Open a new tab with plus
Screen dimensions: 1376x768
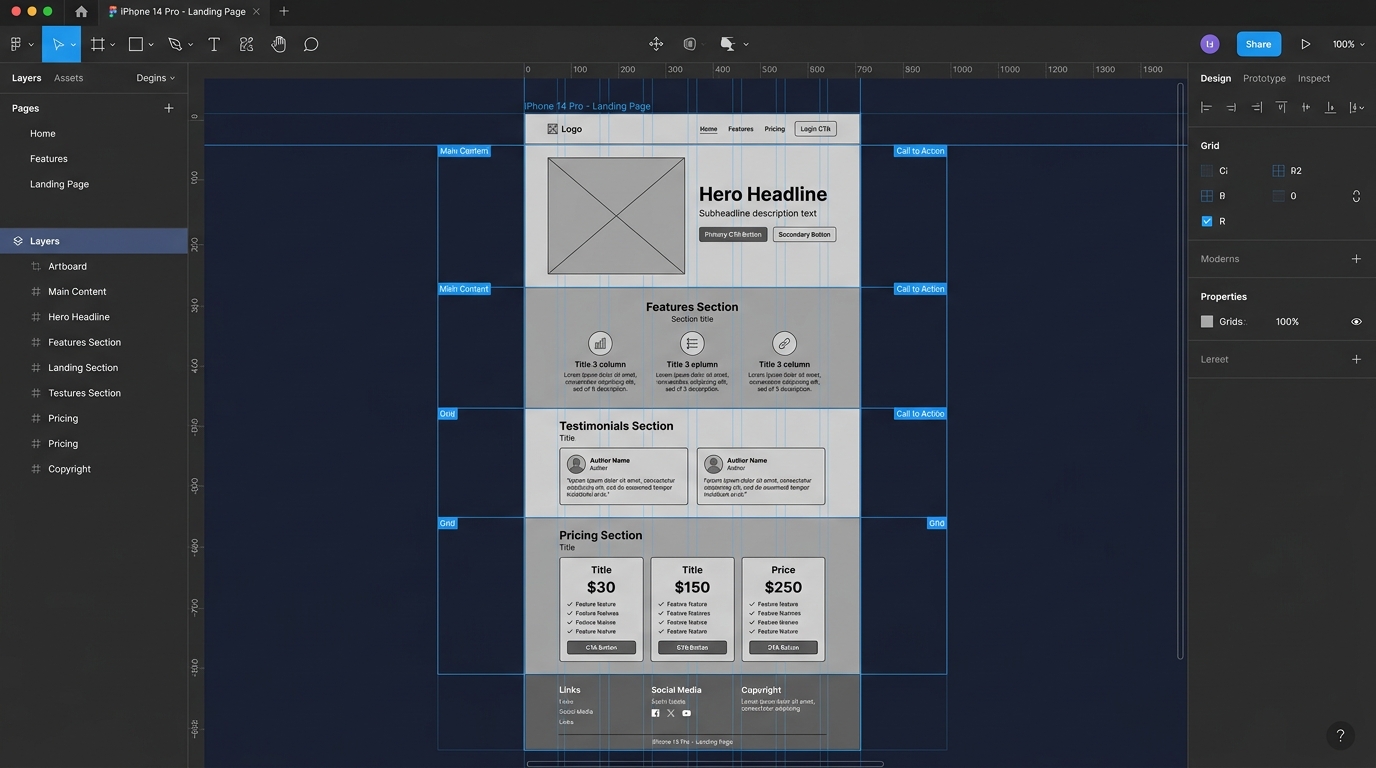click(x=284, y=12)
